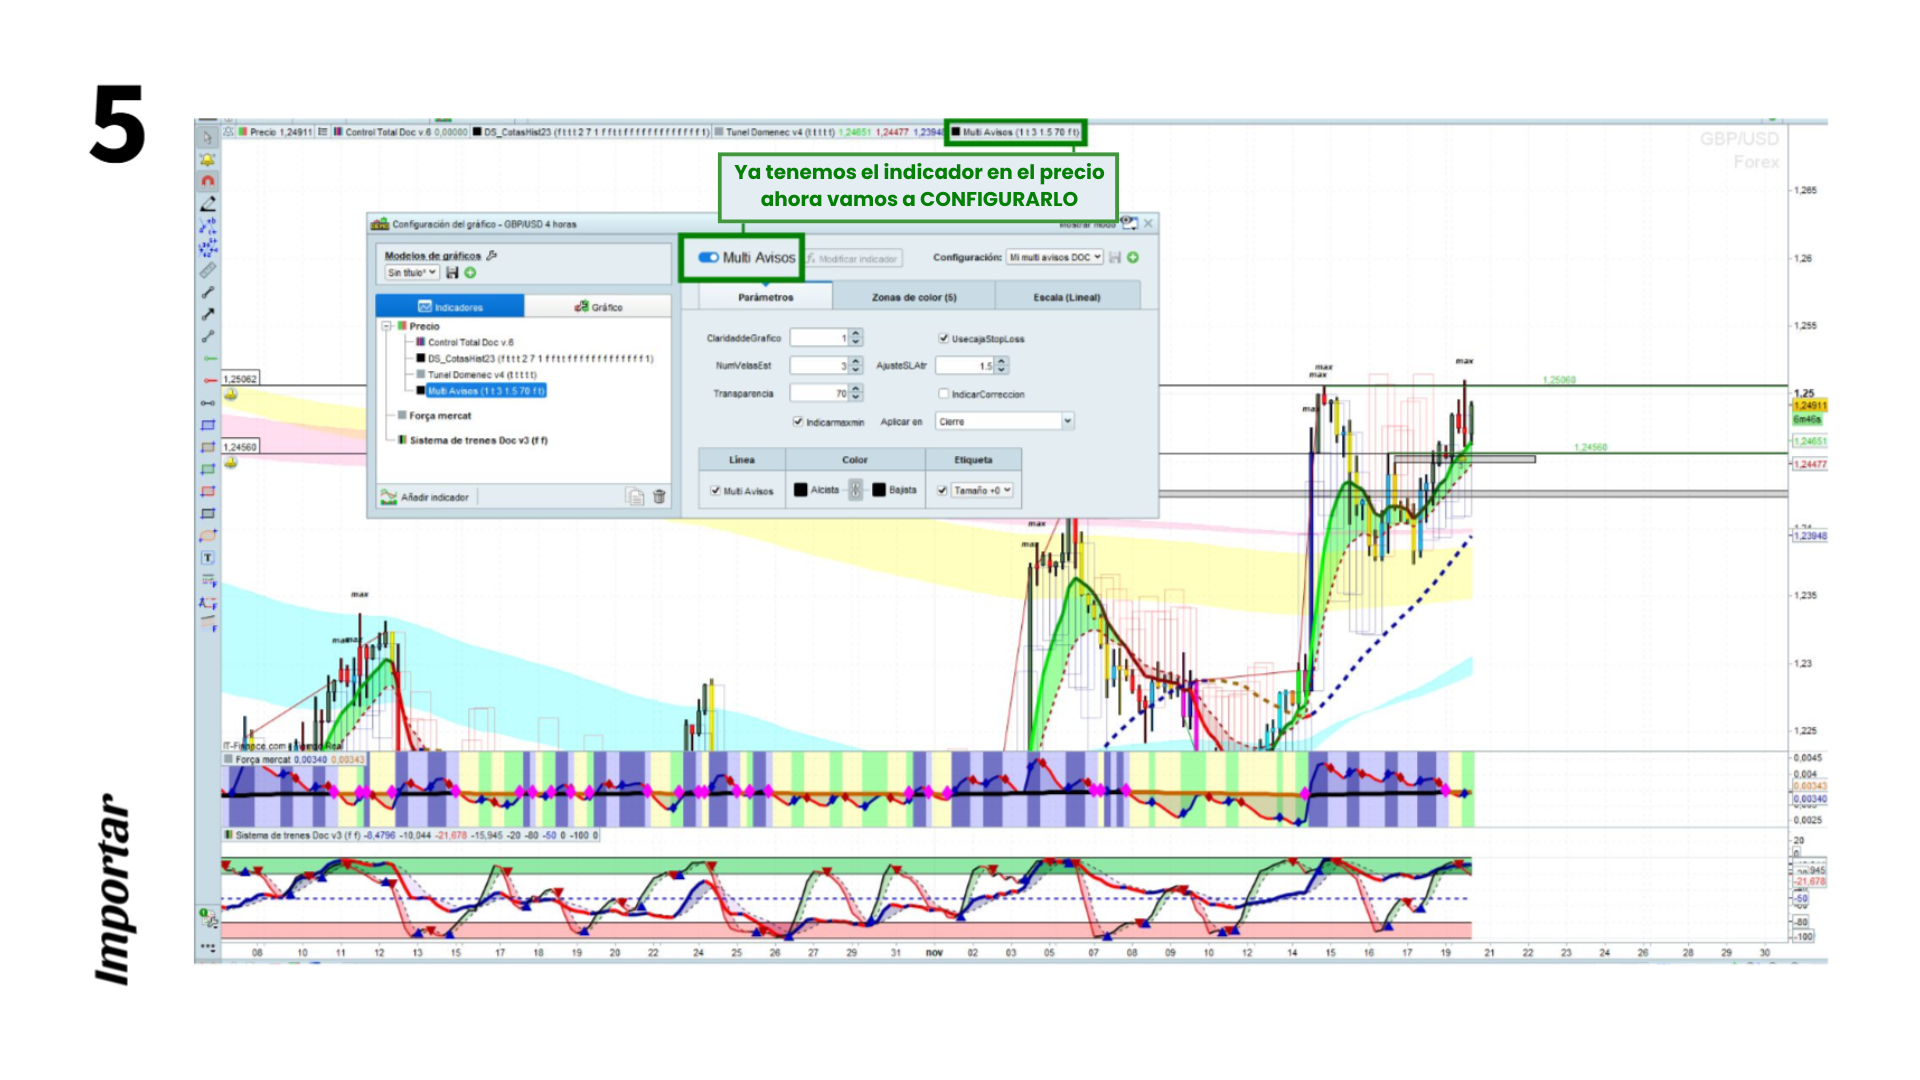Open the Mi multi avisos DOC dropdown
The height and width of the screenshot is (1080, 1920).
(x=1054, y=258)
